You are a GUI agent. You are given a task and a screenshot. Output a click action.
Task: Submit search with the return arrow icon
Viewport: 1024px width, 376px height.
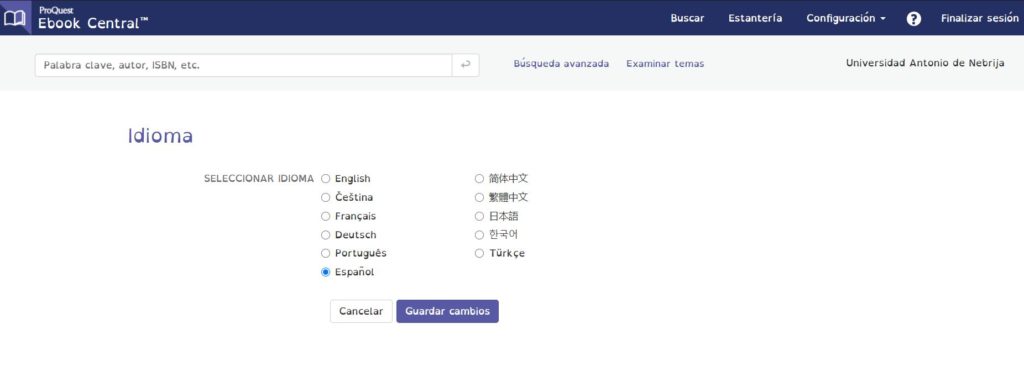pyautogui.click(x=465, y=65)
